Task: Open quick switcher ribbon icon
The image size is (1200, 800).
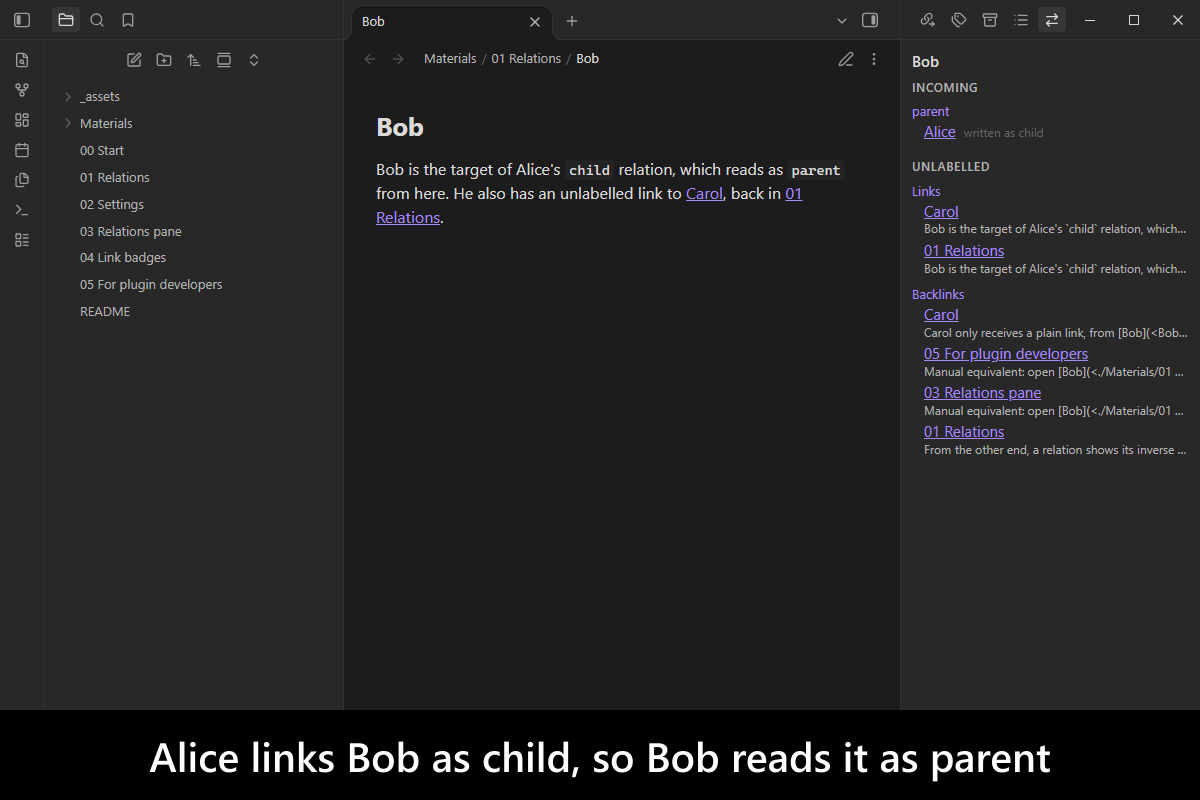Action: click(x=22, y=60)
